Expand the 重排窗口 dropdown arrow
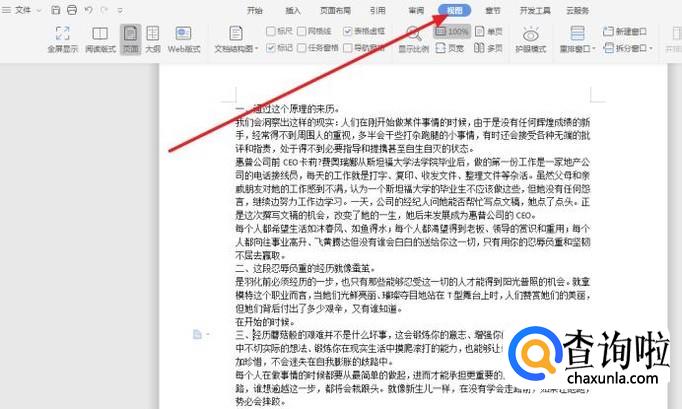 (x=594, y=49)
